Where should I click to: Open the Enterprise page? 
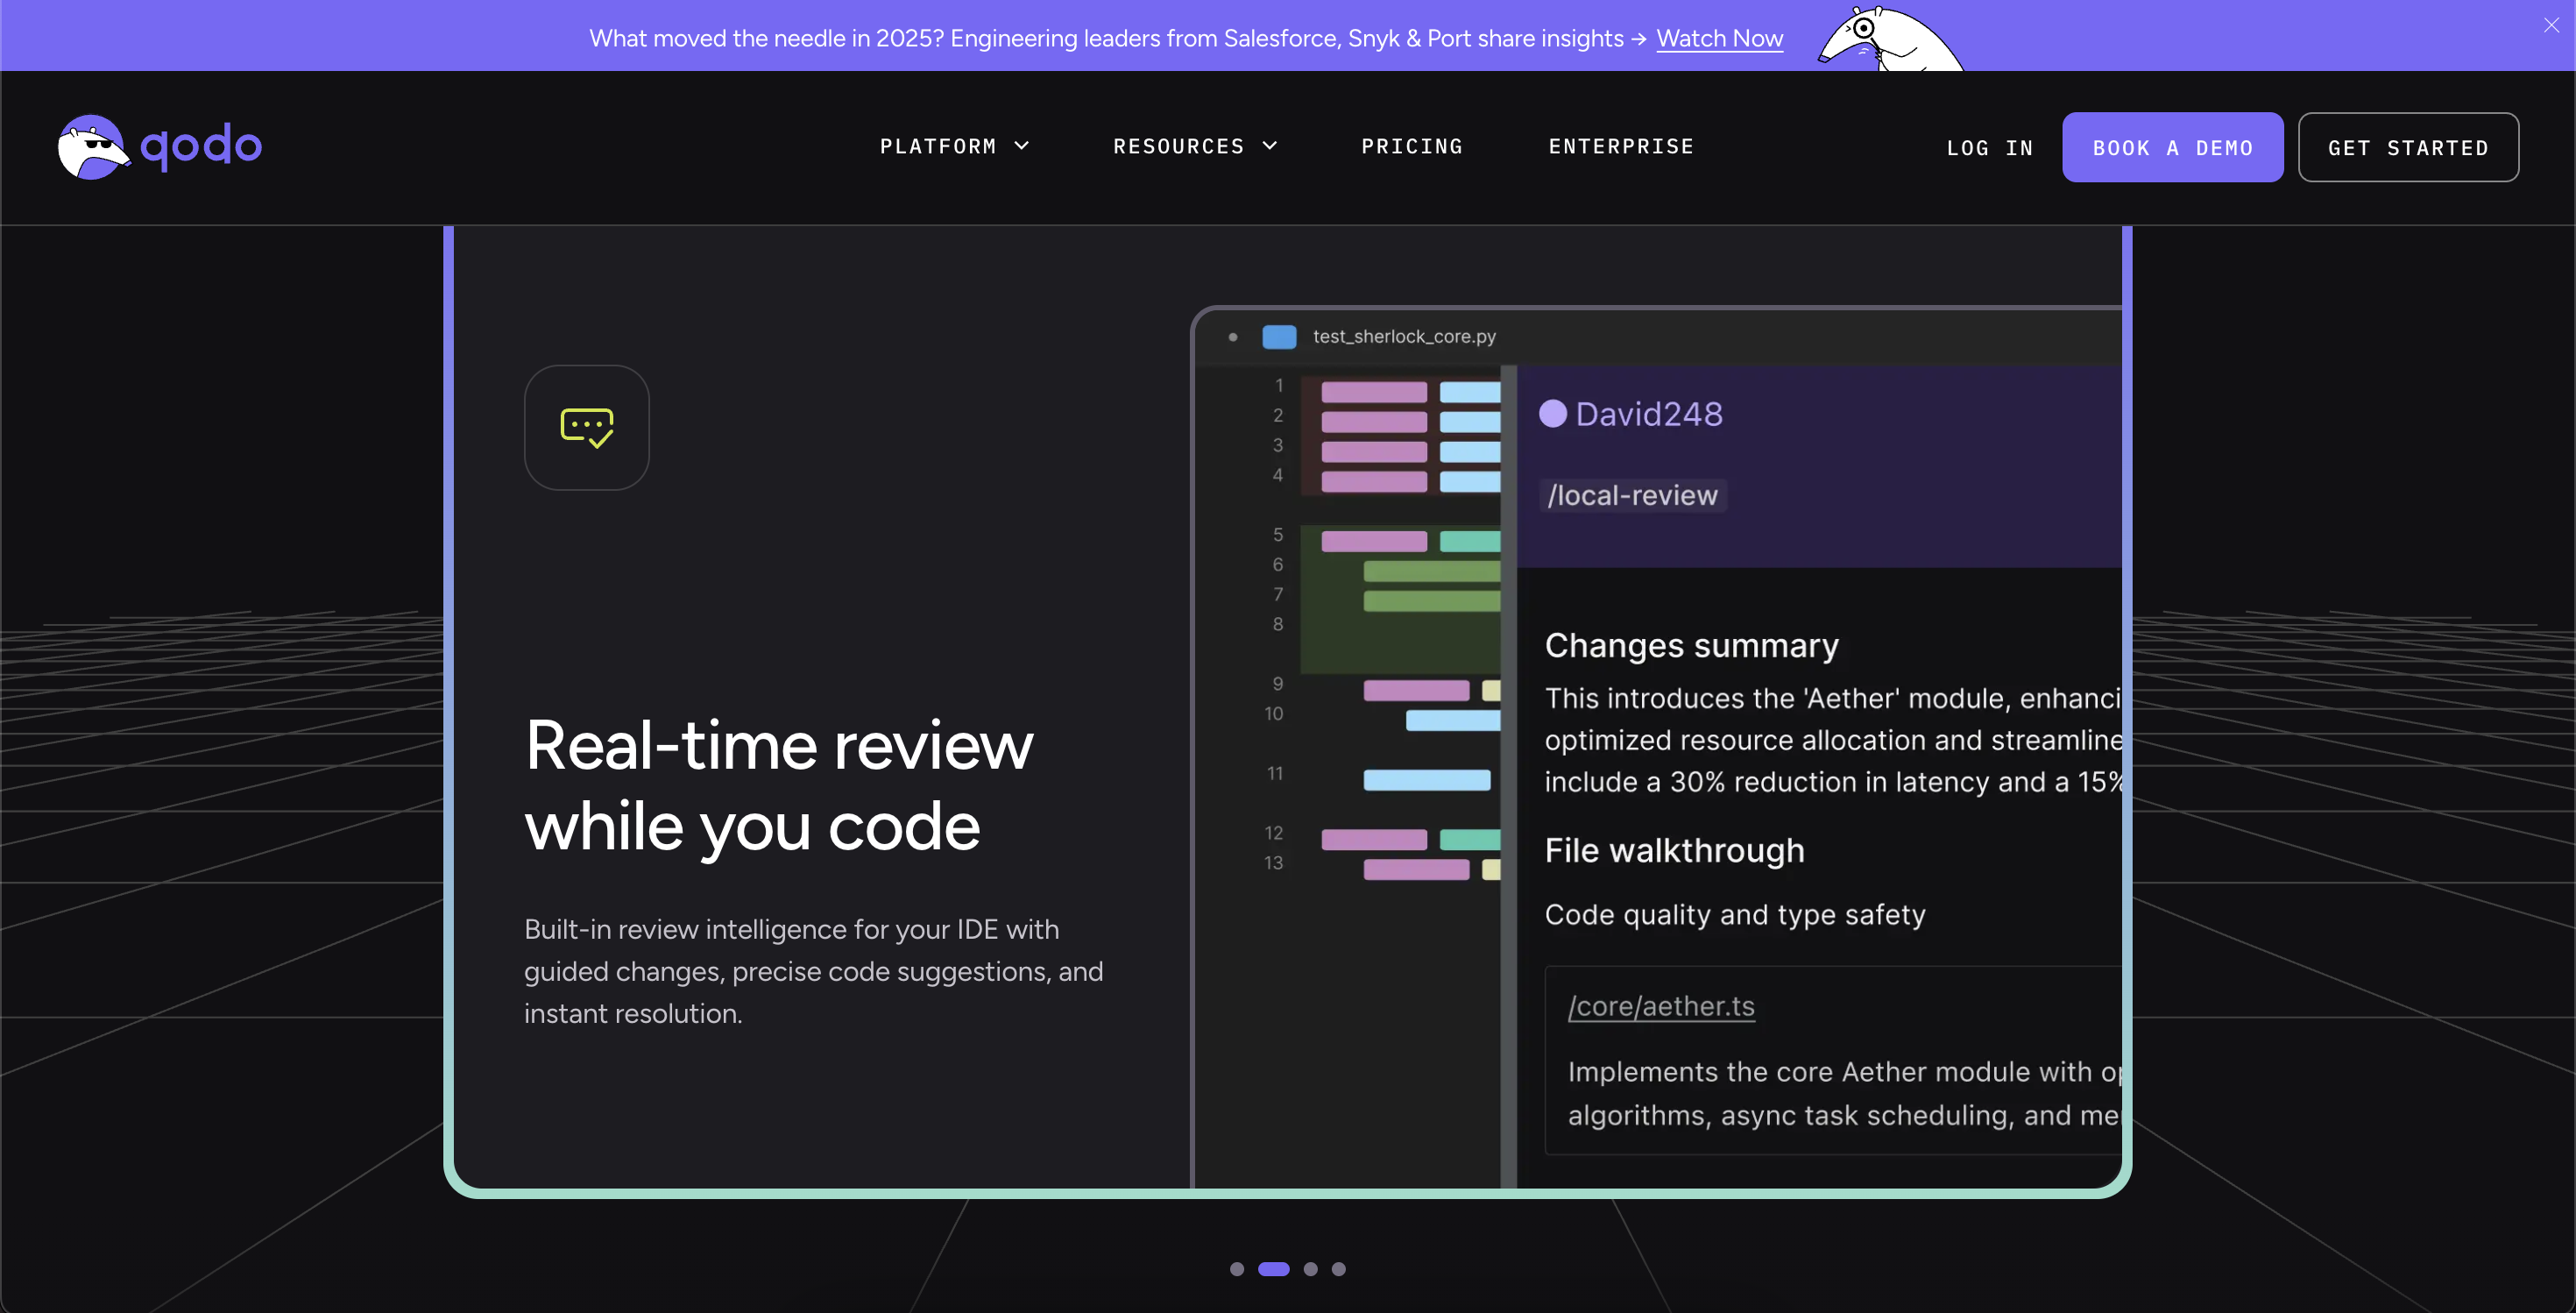tap(1621, 146)
